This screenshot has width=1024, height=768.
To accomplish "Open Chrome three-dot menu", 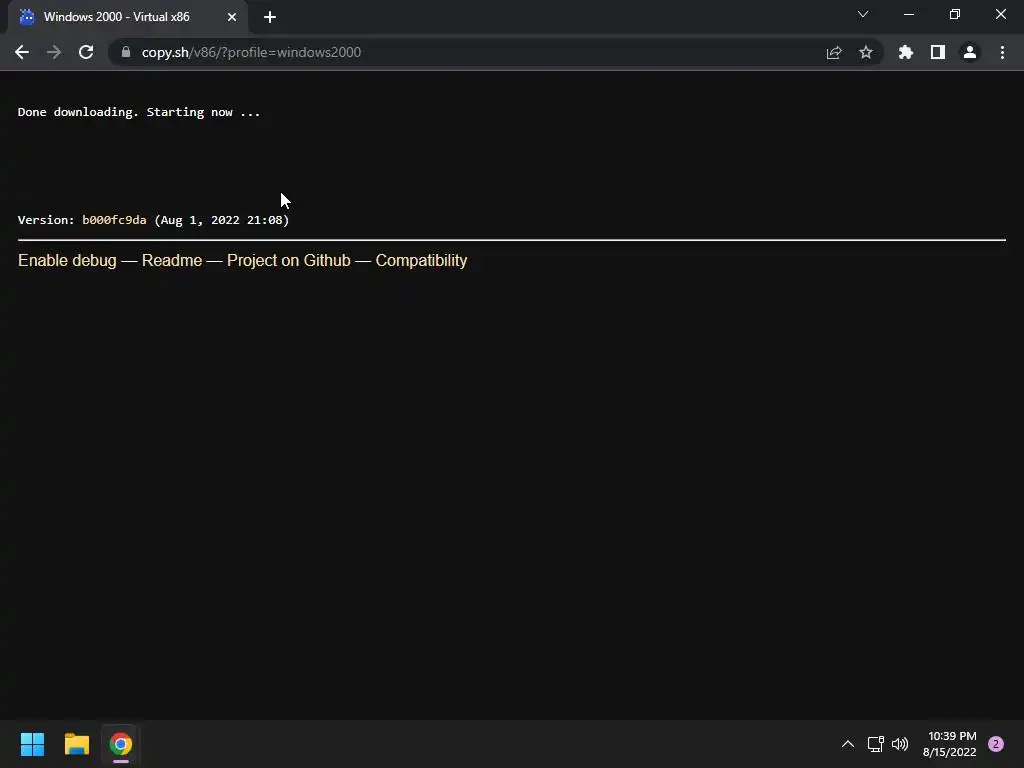I will (1002, 52).
